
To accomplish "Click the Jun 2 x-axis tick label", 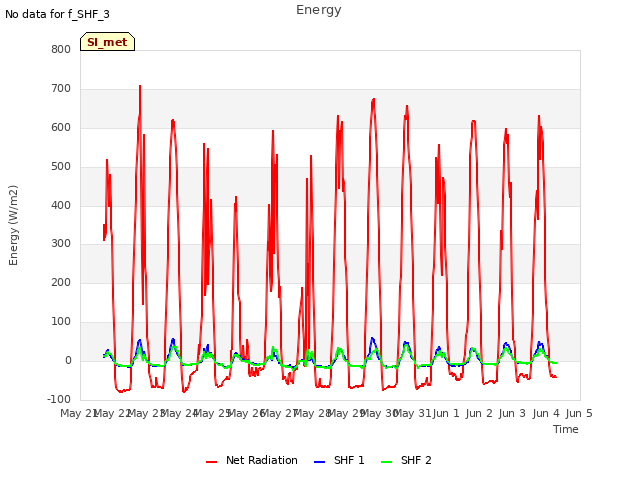I will coord(479,413).
